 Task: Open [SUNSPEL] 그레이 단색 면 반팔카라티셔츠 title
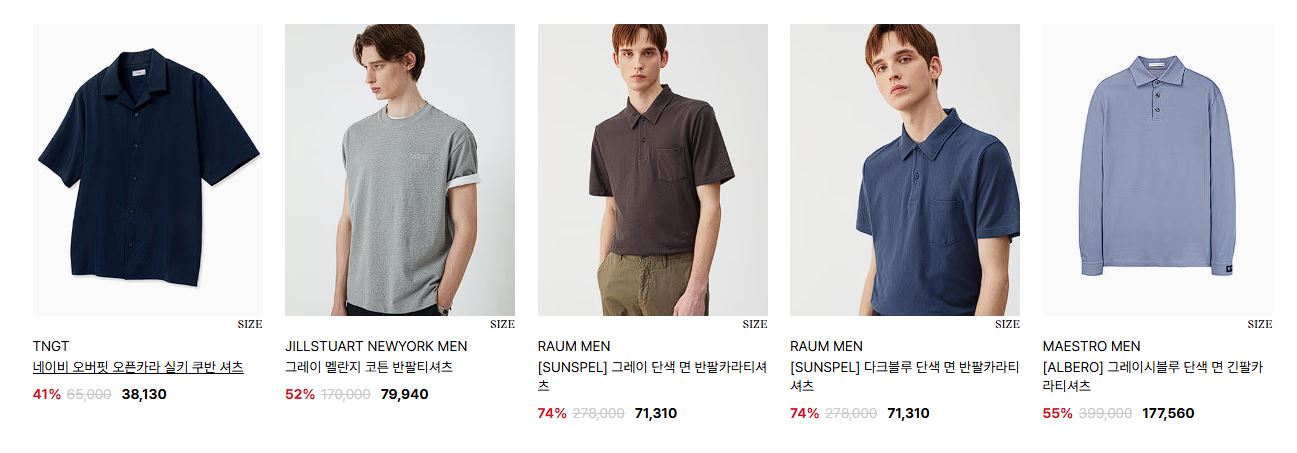[652, 376]
